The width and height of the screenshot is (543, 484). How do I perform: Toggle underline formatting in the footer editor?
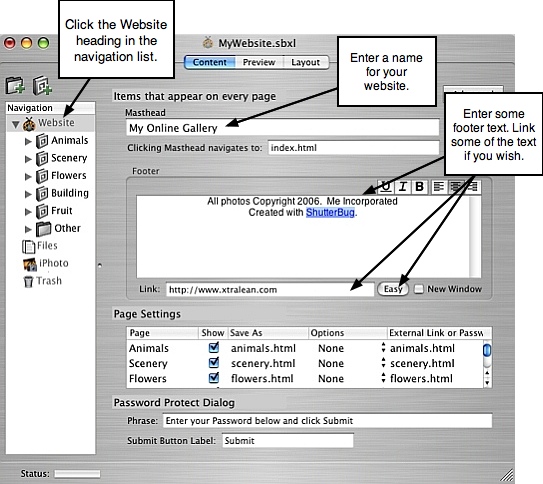pos(385,187)
